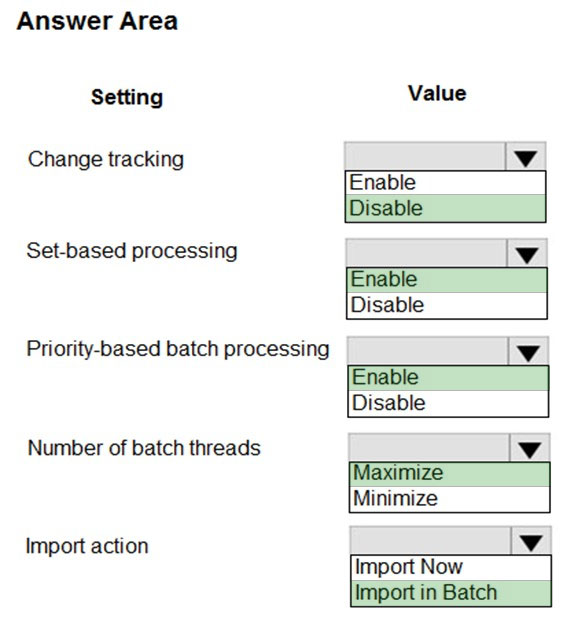Image resolution: width=563 pixels, height=619 pixels.
Task: Open the Import action dropdown arrow
Action: tap(531, 541)
